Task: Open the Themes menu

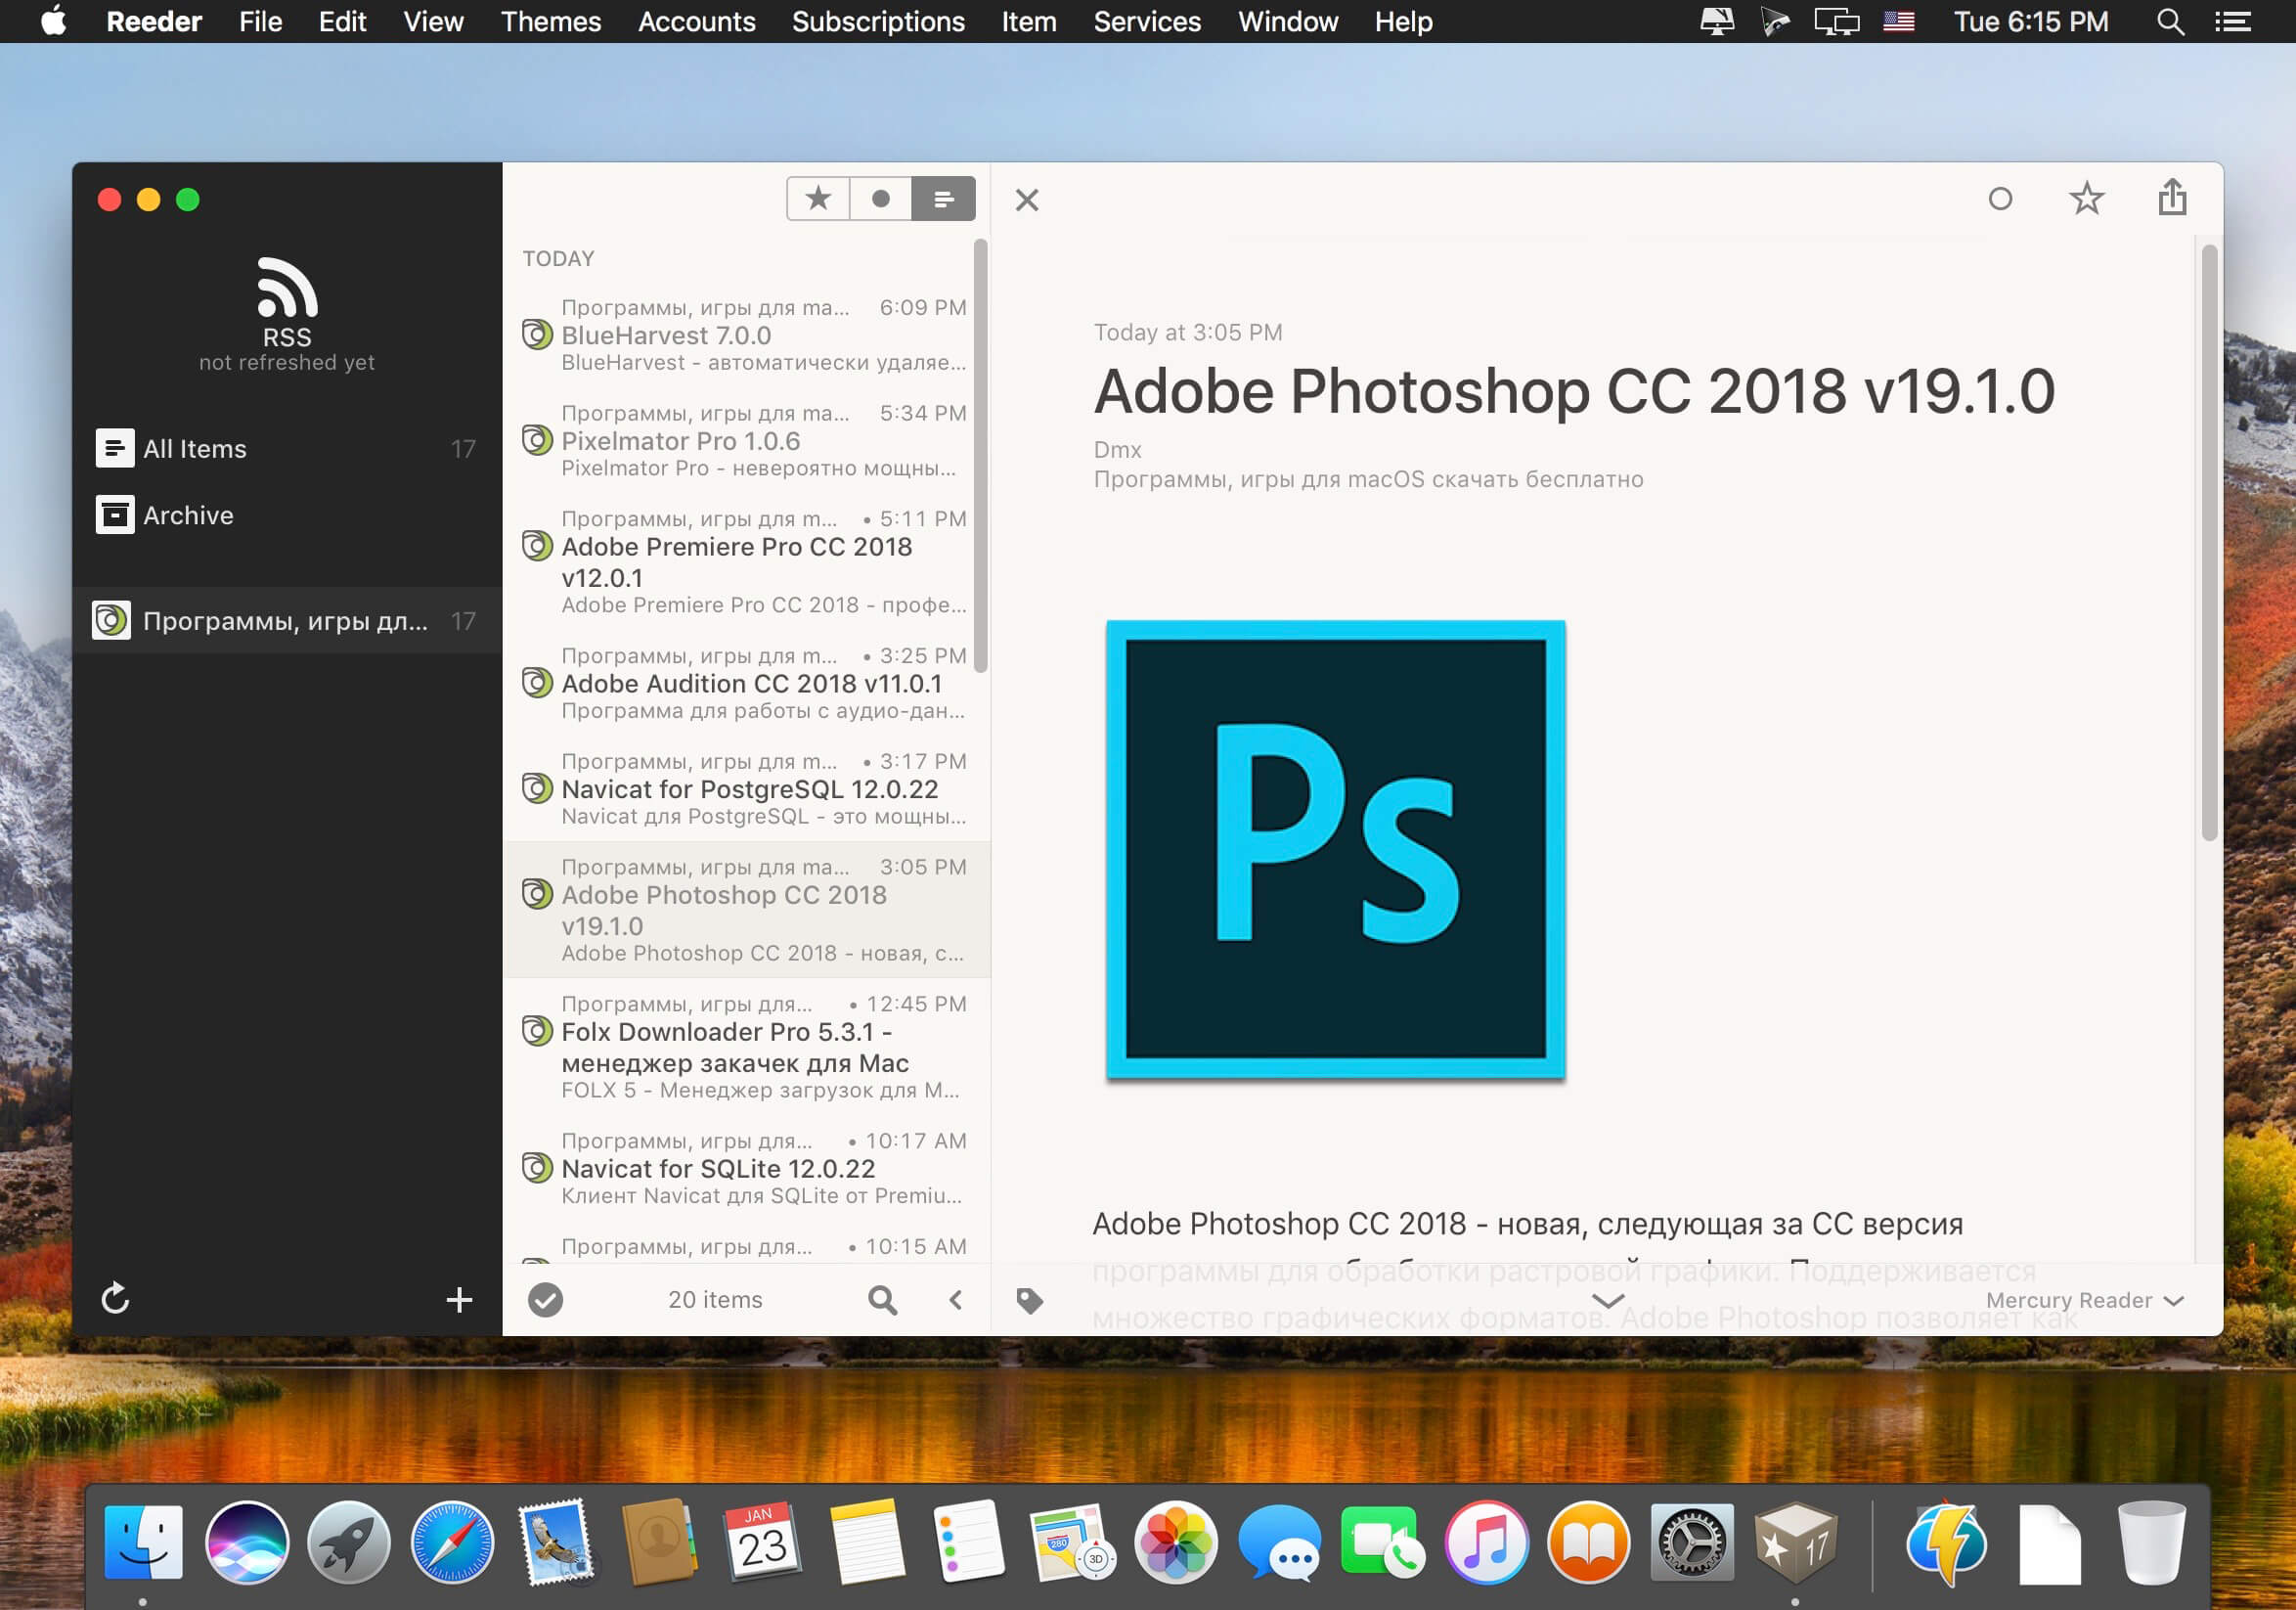Action: 551,21
